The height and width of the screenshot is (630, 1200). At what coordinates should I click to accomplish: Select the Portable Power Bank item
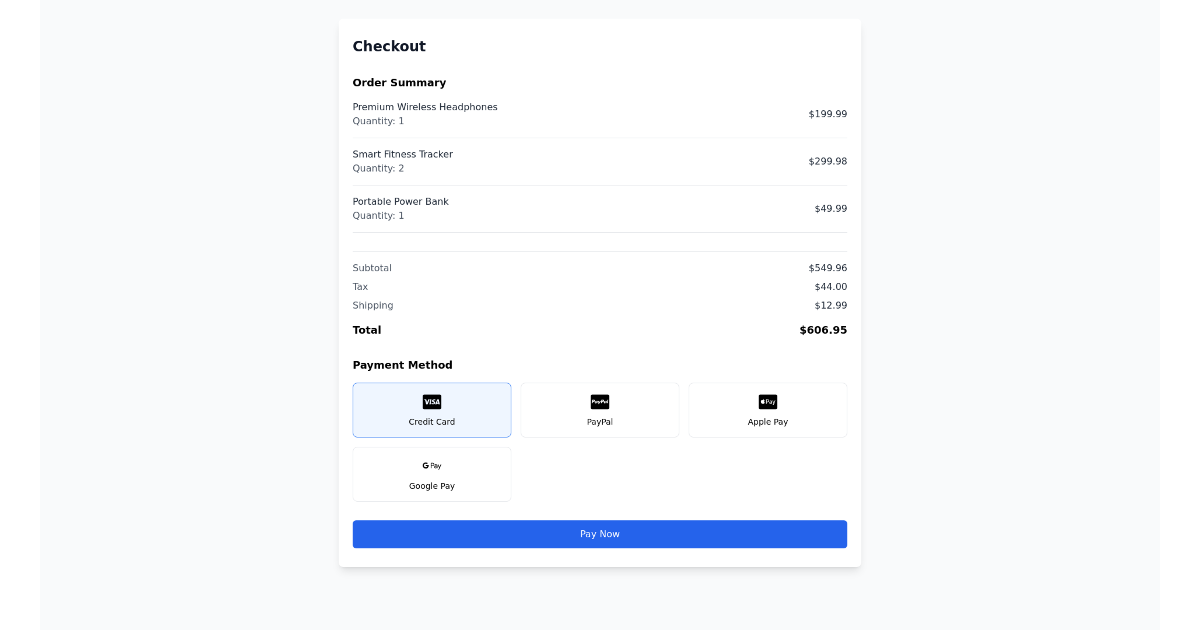[400, 201]
